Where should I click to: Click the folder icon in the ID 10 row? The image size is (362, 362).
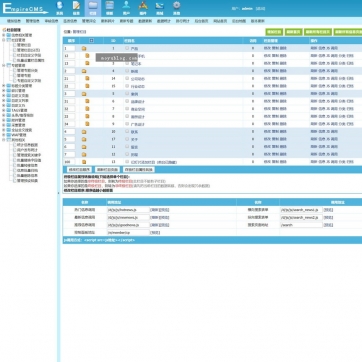coord(84,132)
